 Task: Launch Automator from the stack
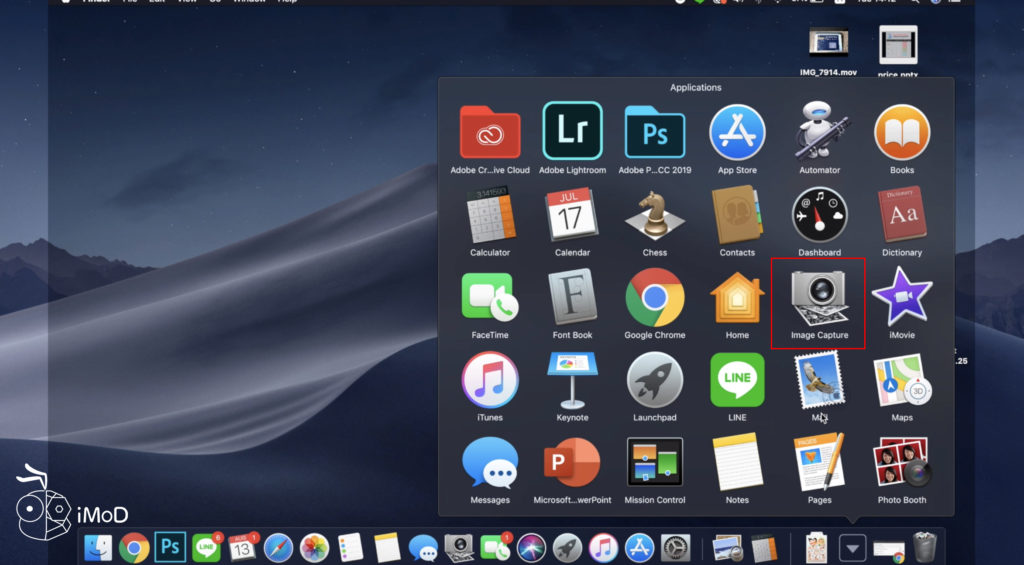[x=819, y=131]
